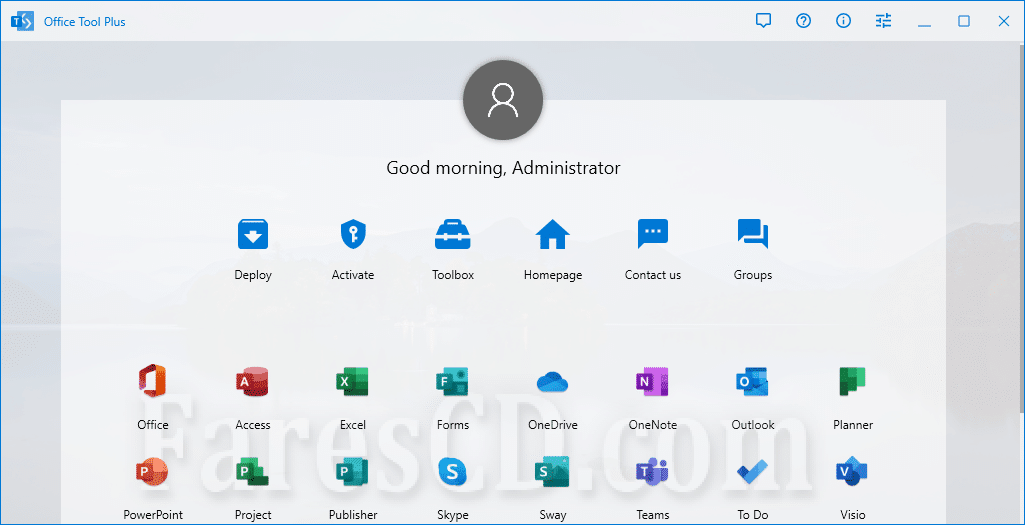Launch PowerPoint
Image resolution: width=1025 pixels, height=525 pixels.
(x=153, y=471)
